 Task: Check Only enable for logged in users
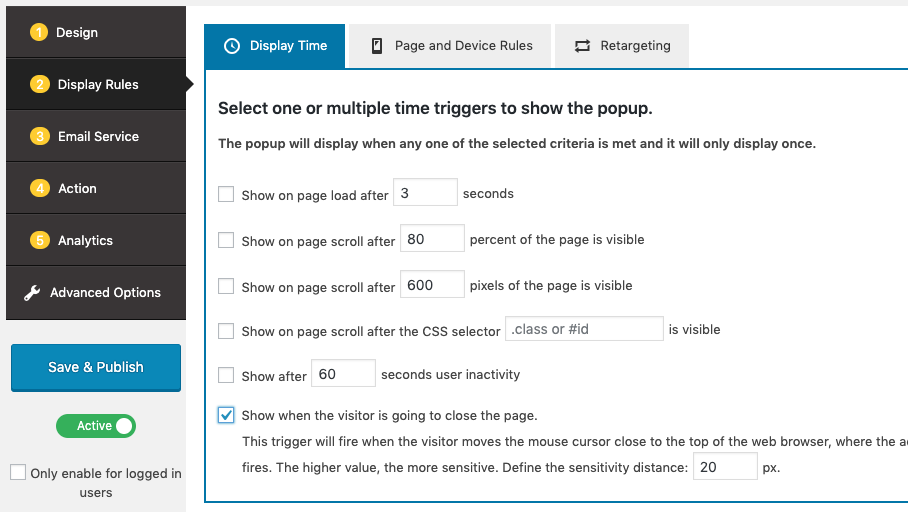[18, 473]
